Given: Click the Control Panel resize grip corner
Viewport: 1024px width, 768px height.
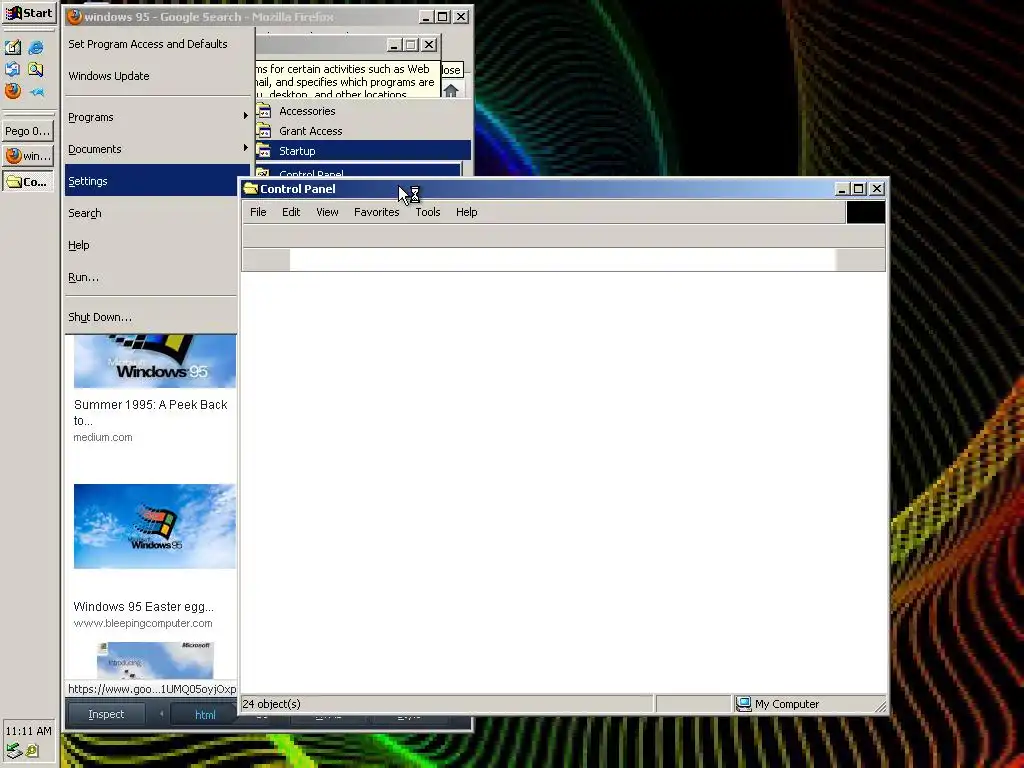Looking at the screenshot, I should tap(880, 706).
